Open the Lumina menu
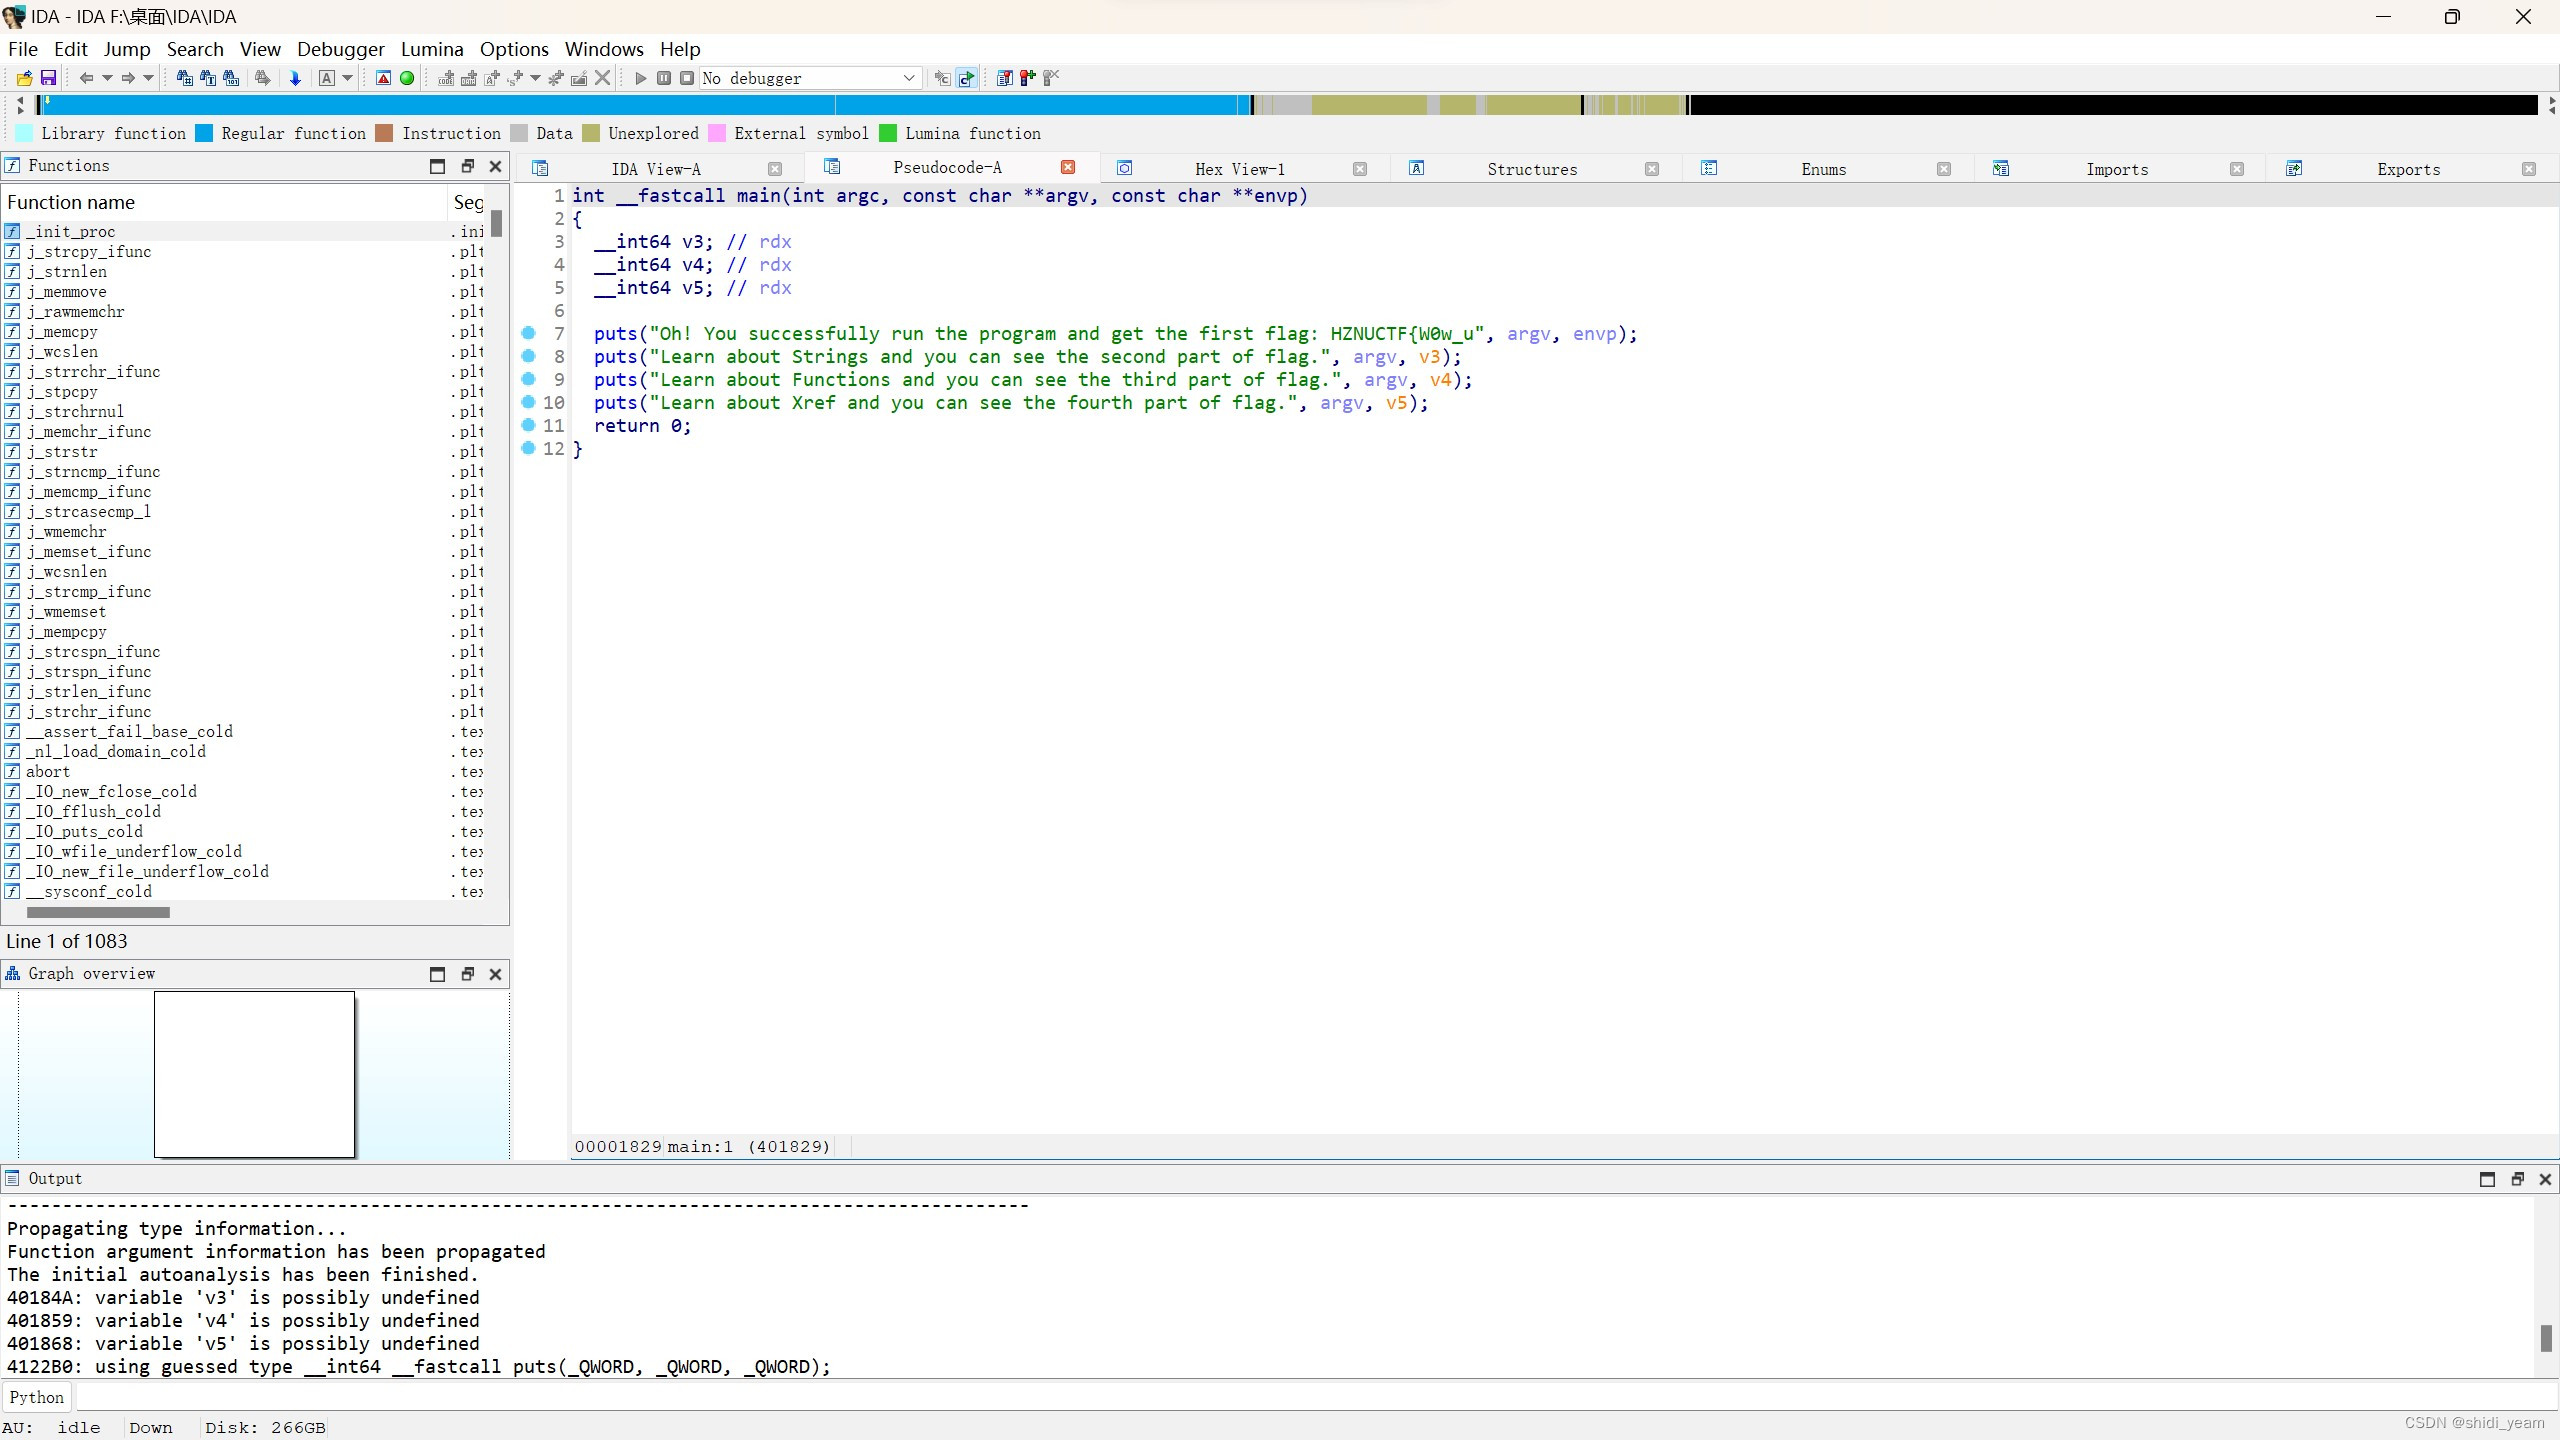 click(431, 48)
